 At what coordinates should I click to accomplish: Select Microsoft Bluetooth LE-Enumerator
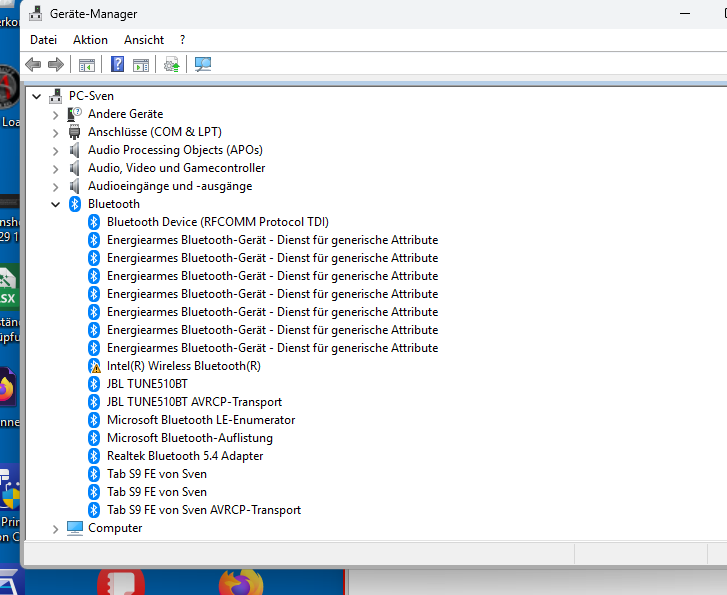click(201, 420)
